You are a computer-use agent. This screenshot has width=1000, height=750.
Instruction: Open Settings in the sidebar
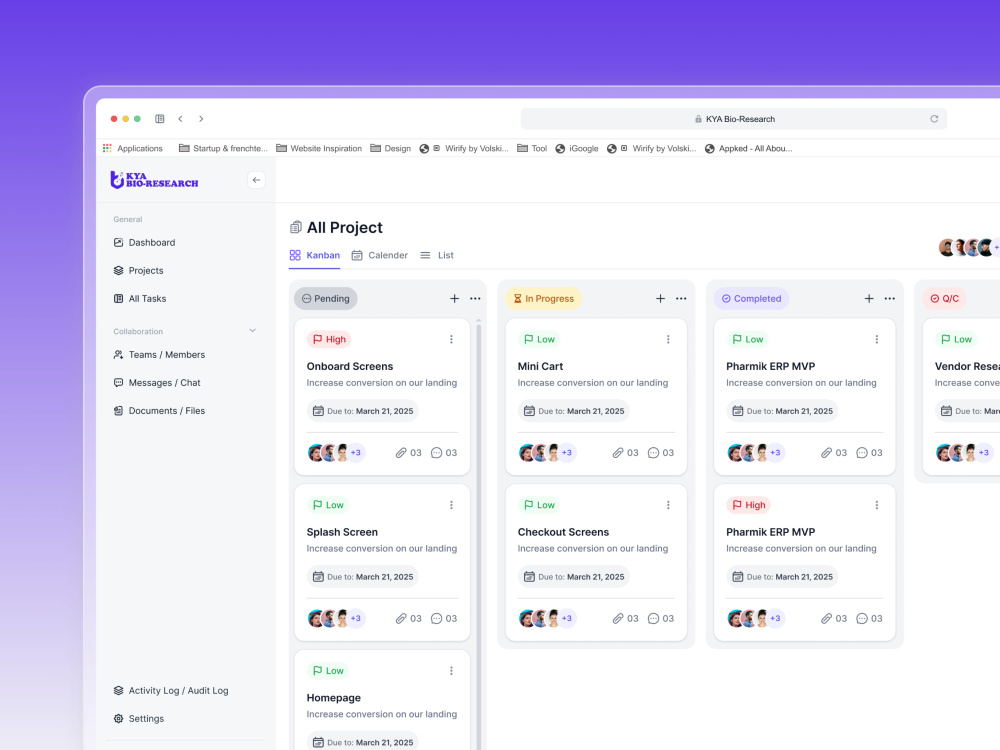coord(138,719)
